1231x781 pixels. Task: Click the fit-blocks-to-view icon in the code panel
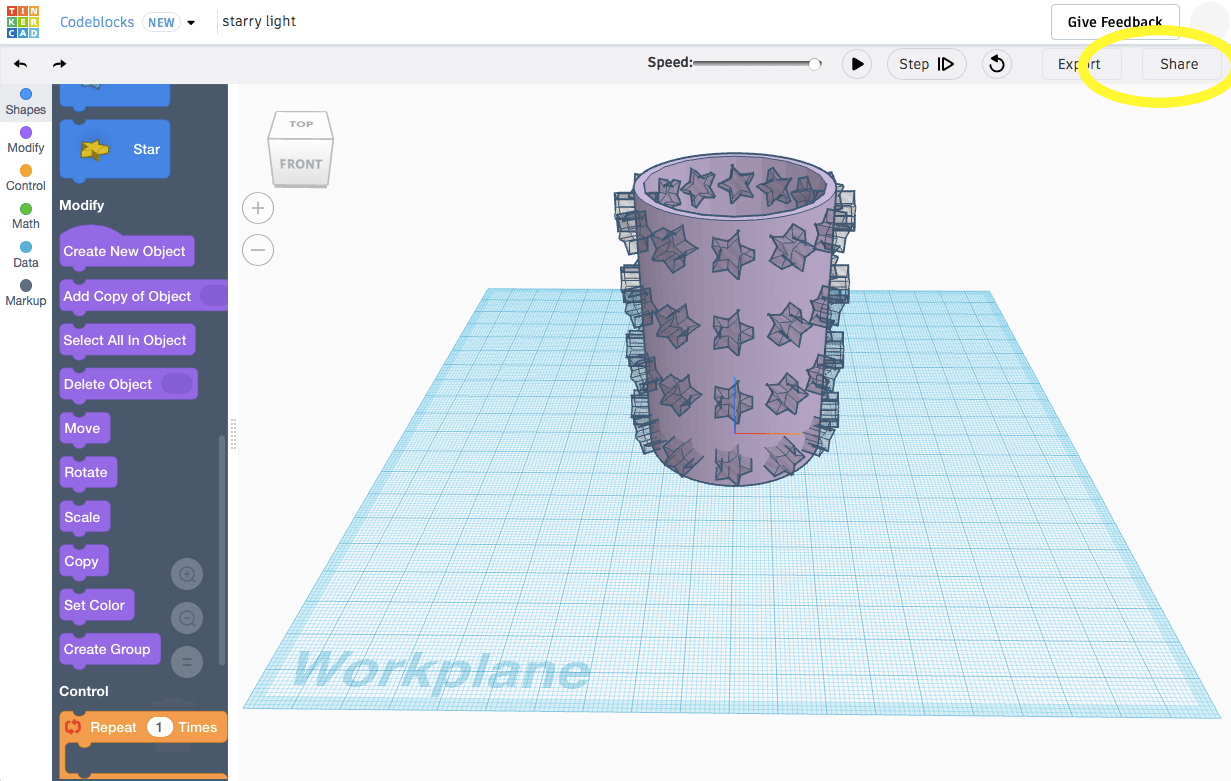(x=186, y=661)
